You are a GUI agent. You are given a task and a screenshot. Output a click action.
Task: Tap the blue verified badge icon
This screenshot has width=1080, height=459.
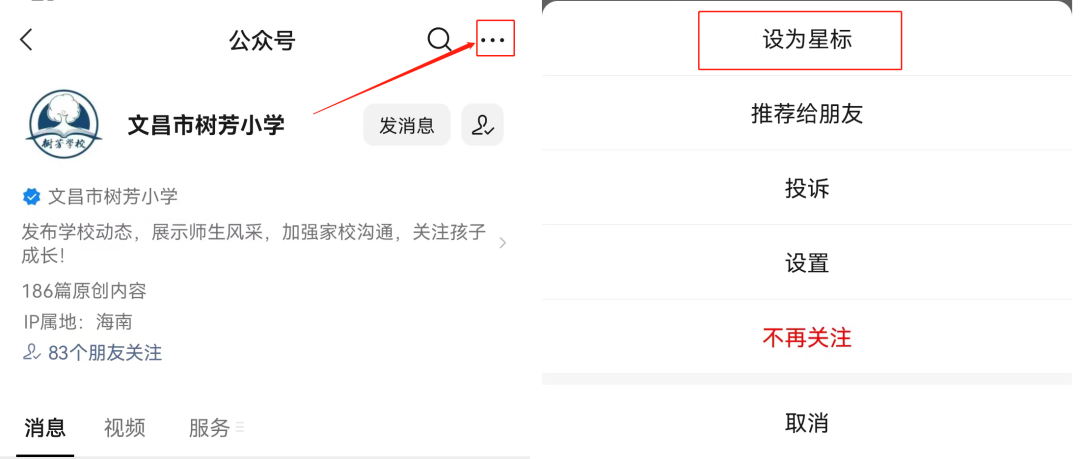click(x=32, y=197)
